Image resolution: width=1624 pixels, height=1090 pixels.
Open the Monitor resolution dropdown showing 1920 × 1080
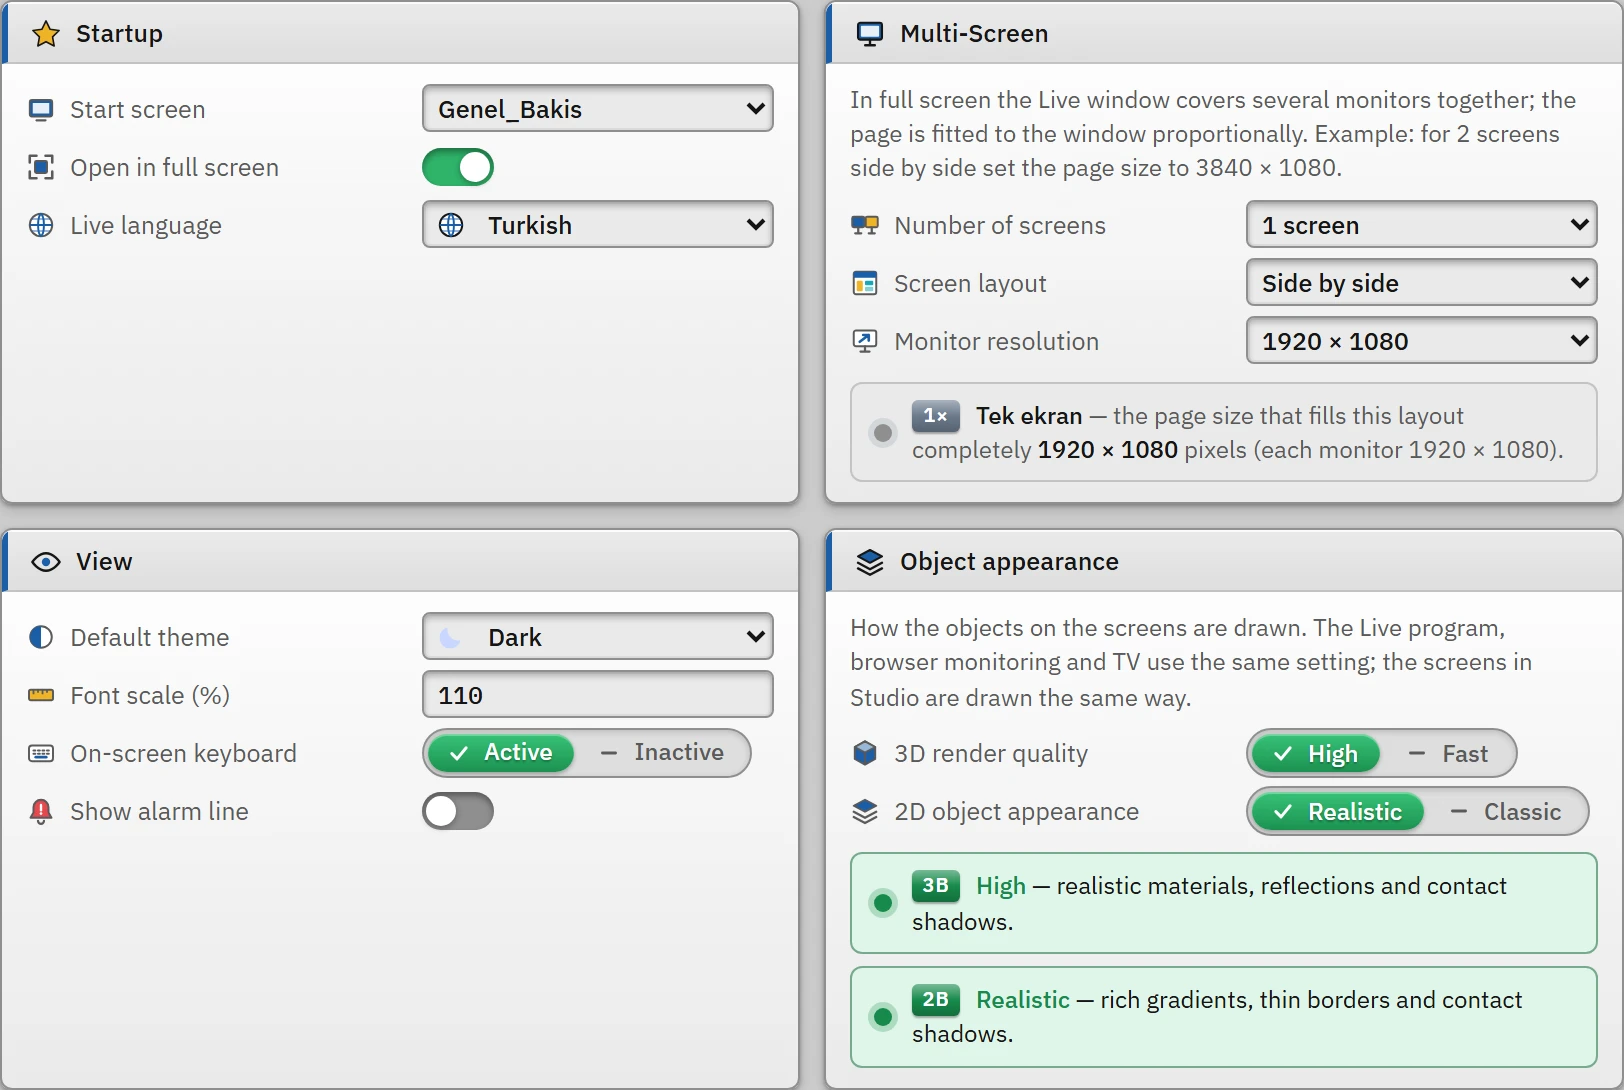pyautogui.click(x=1422, y=341)
